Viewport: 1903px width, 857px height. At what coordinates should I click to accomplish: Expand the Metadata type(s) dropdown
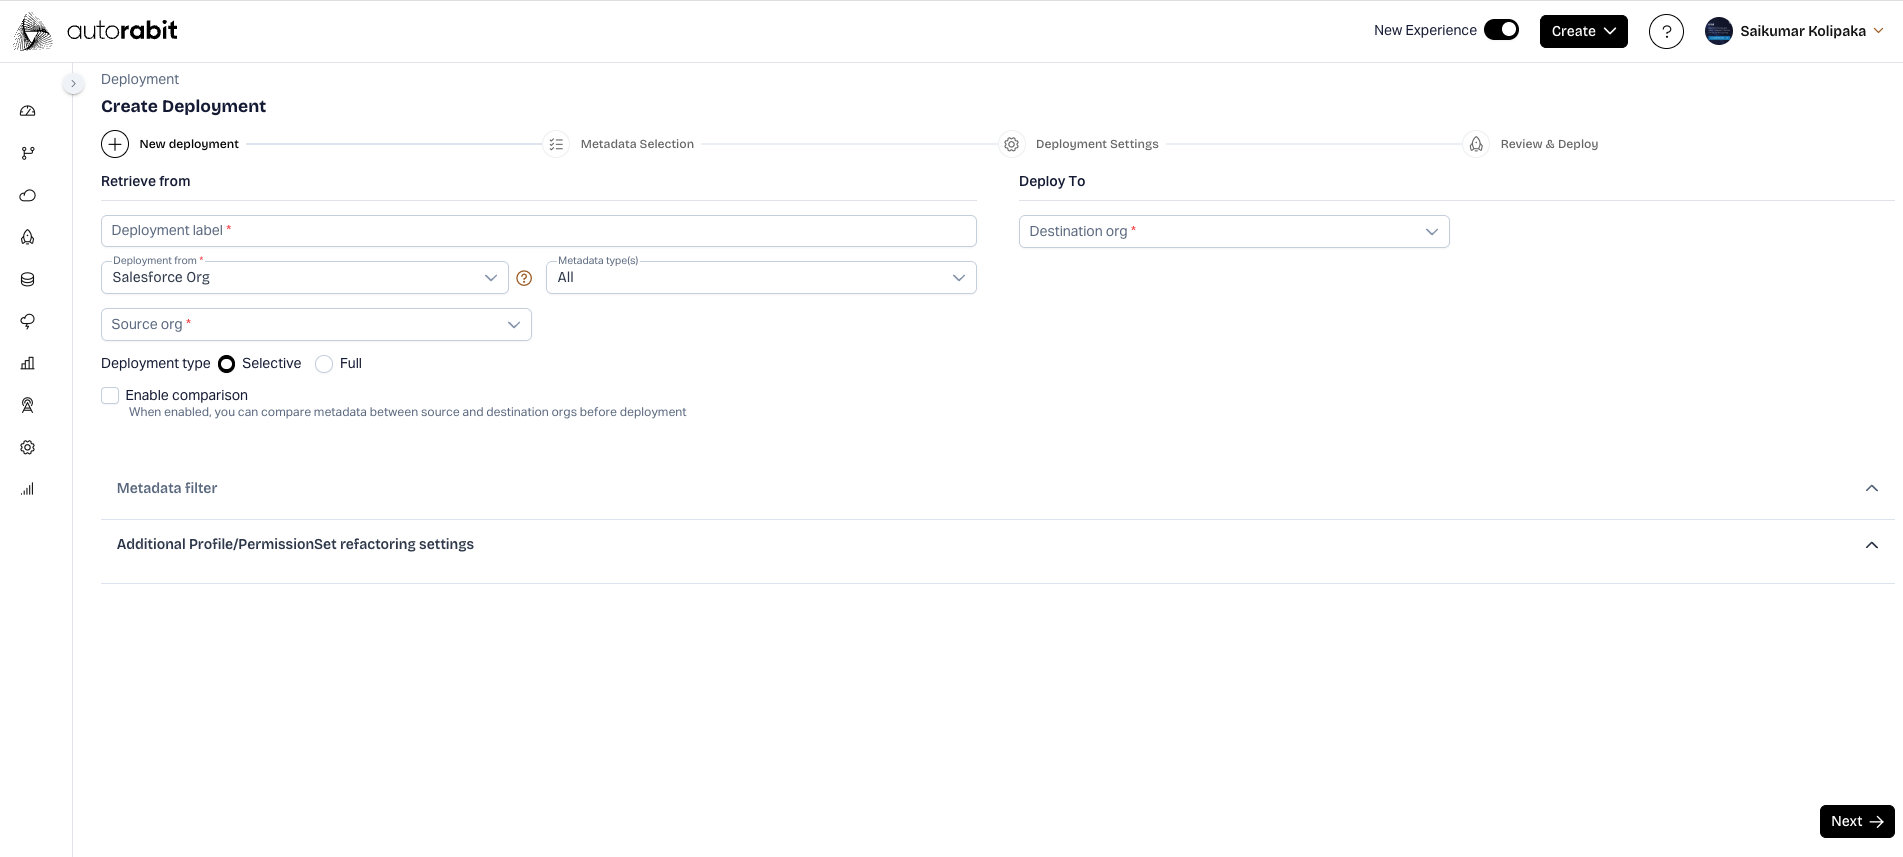(x=760, y=278)
